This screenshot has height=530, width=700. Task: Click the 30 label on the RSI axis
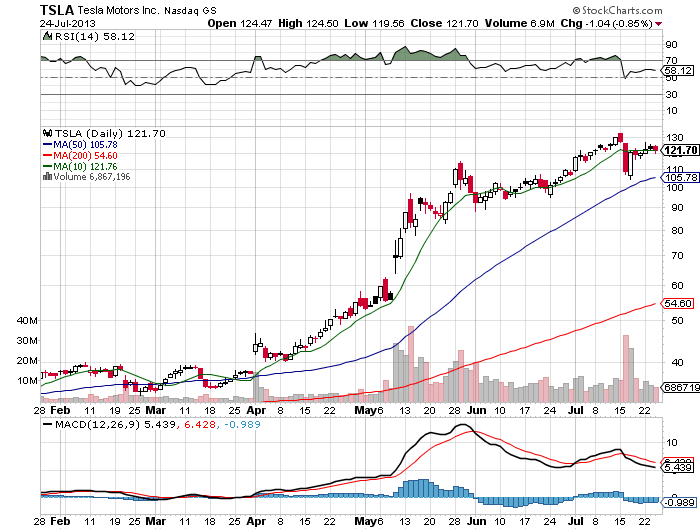[671, 95]
